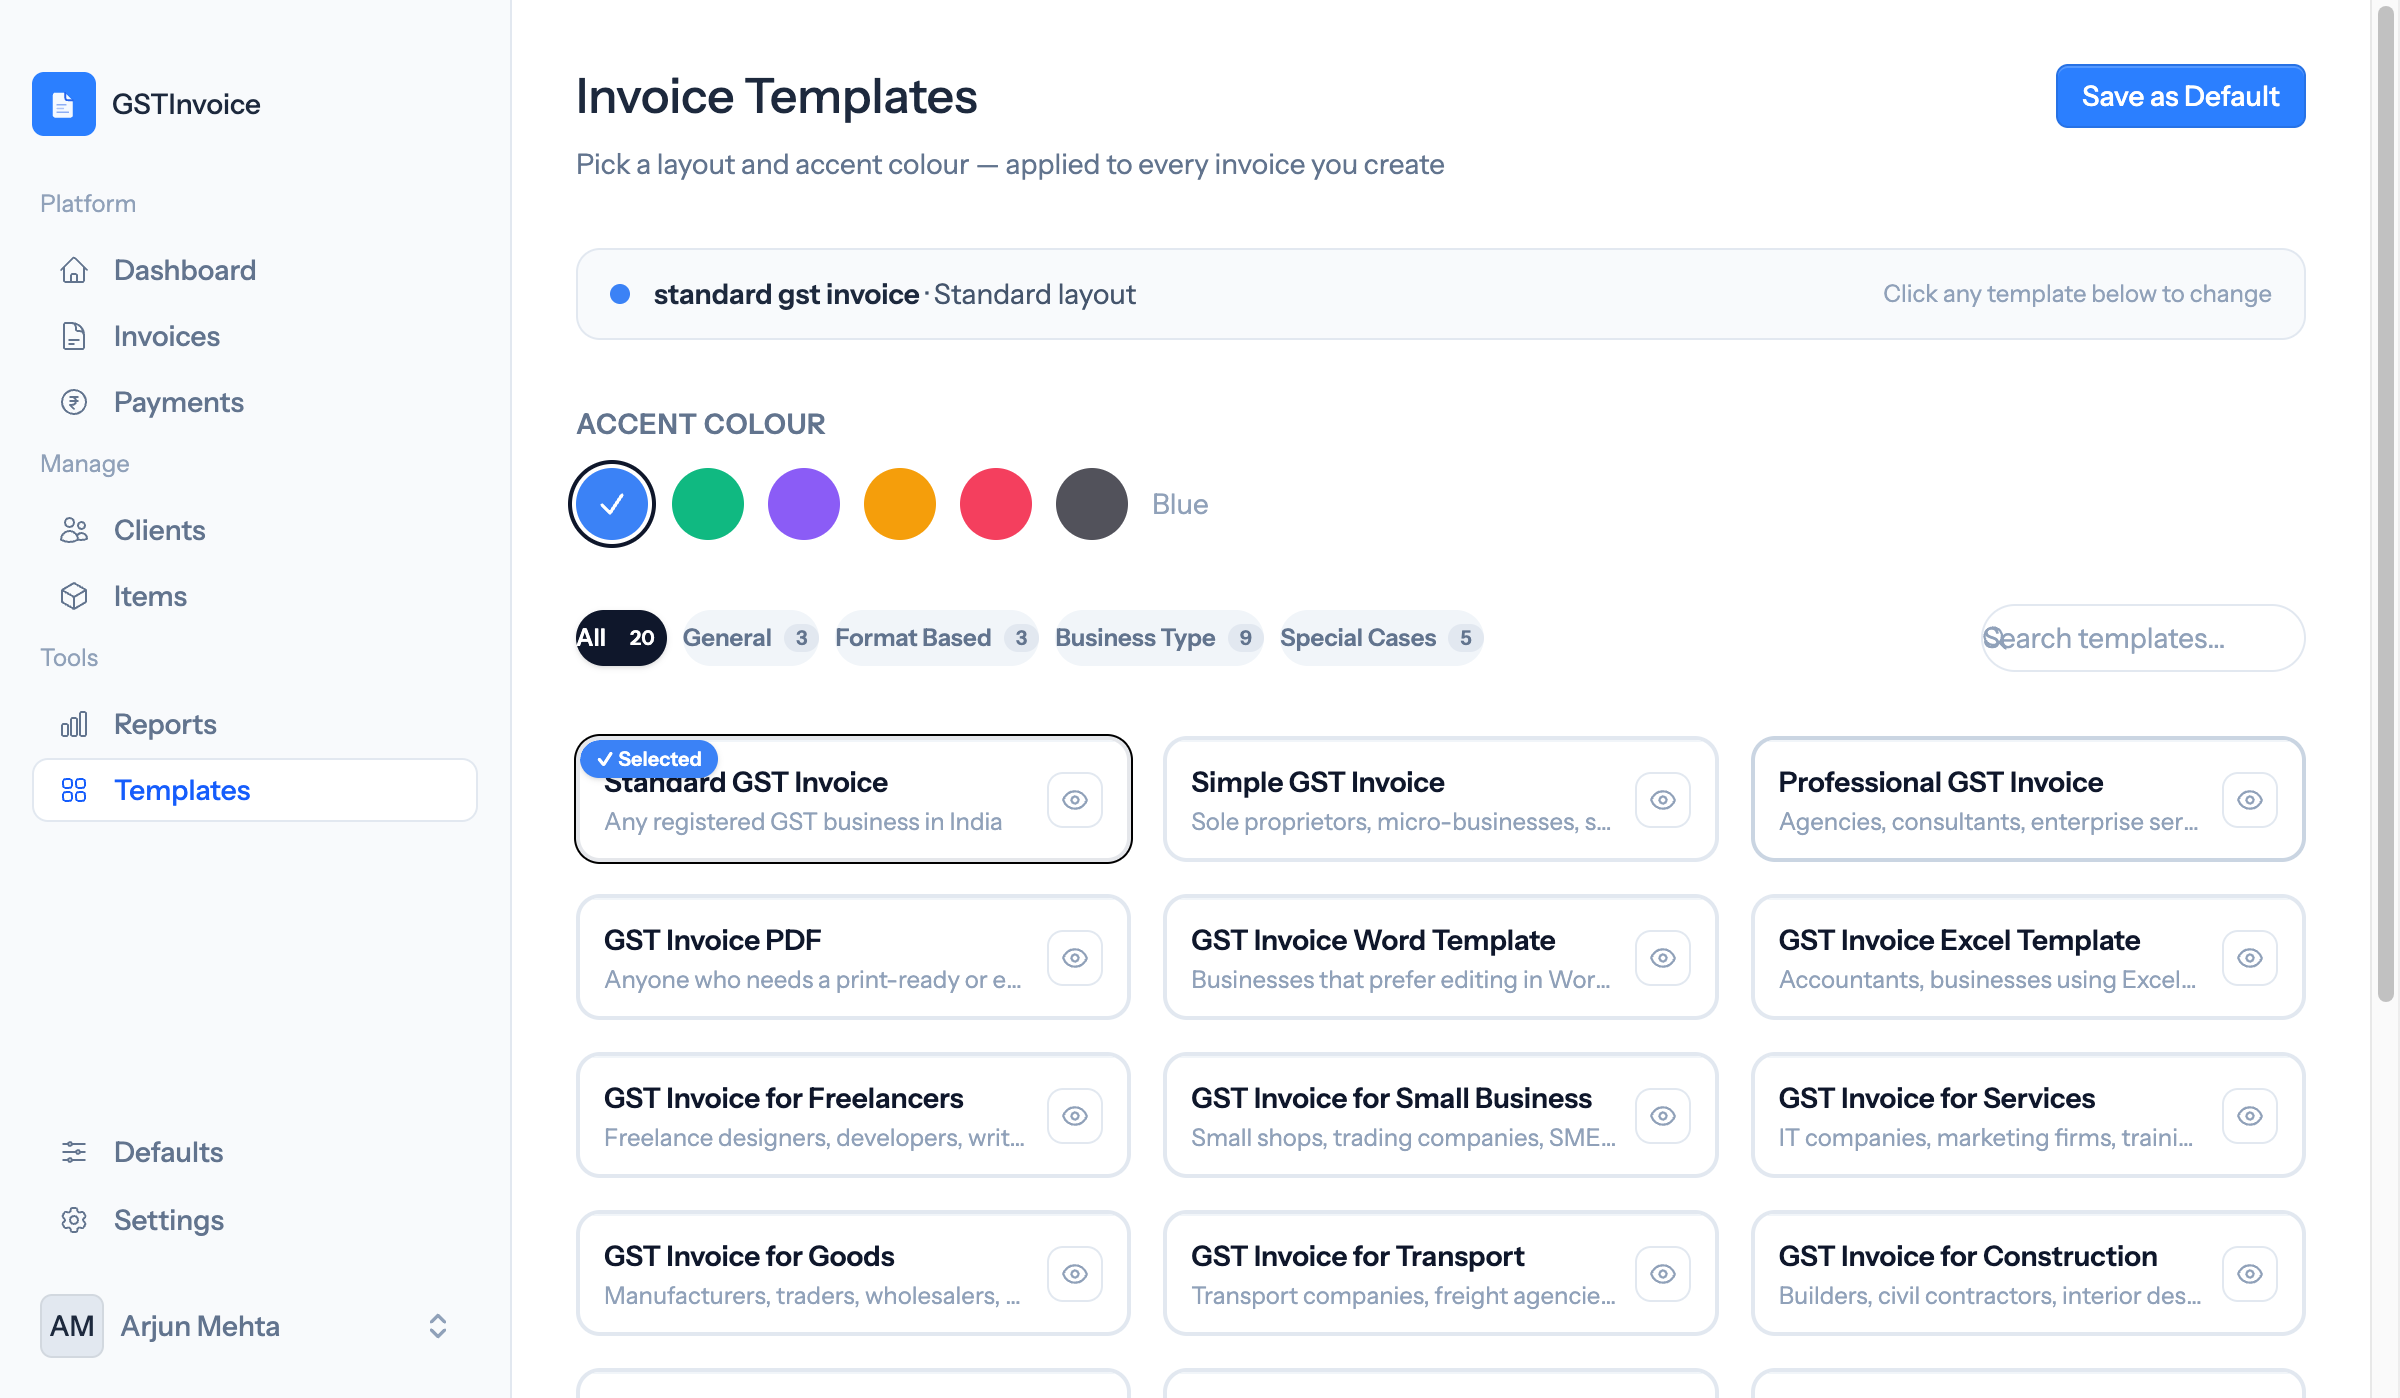Select the purple accent colour
This screenshot has height=1398, width=2400.
(804, 504)
